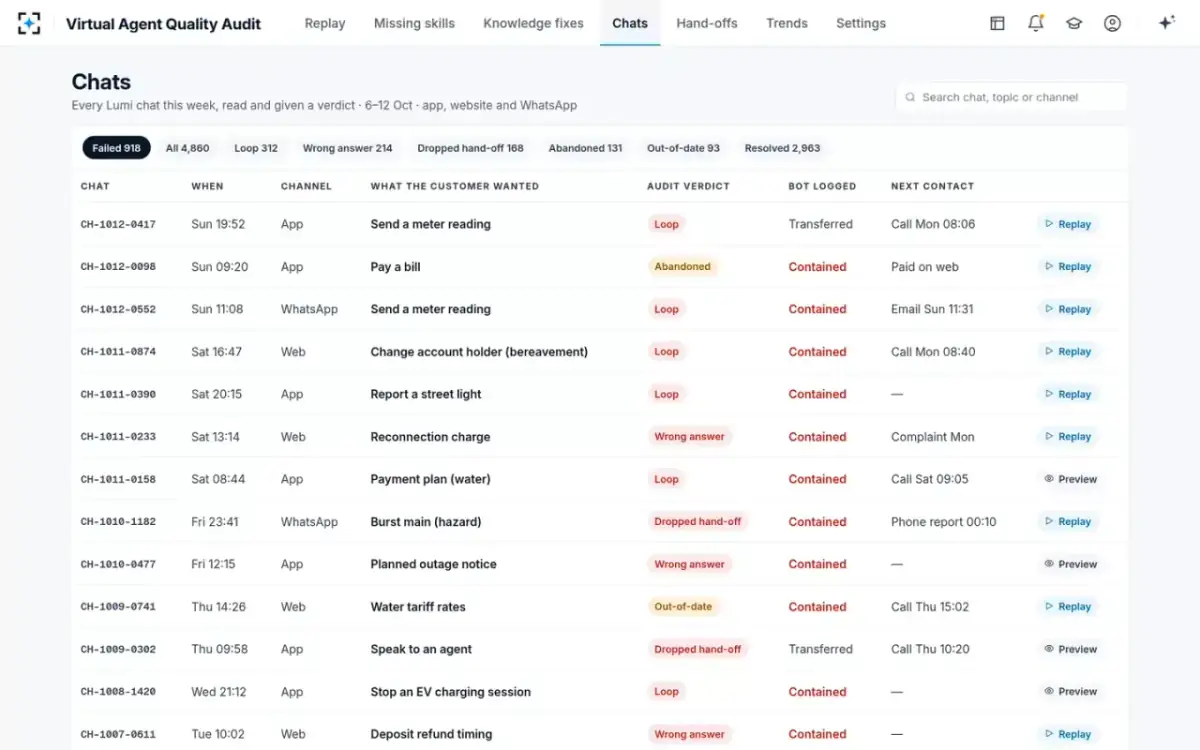Replay the Burst main (hazard) chat
This screenshot has height=750, width=1200.
coord(1068,522)
